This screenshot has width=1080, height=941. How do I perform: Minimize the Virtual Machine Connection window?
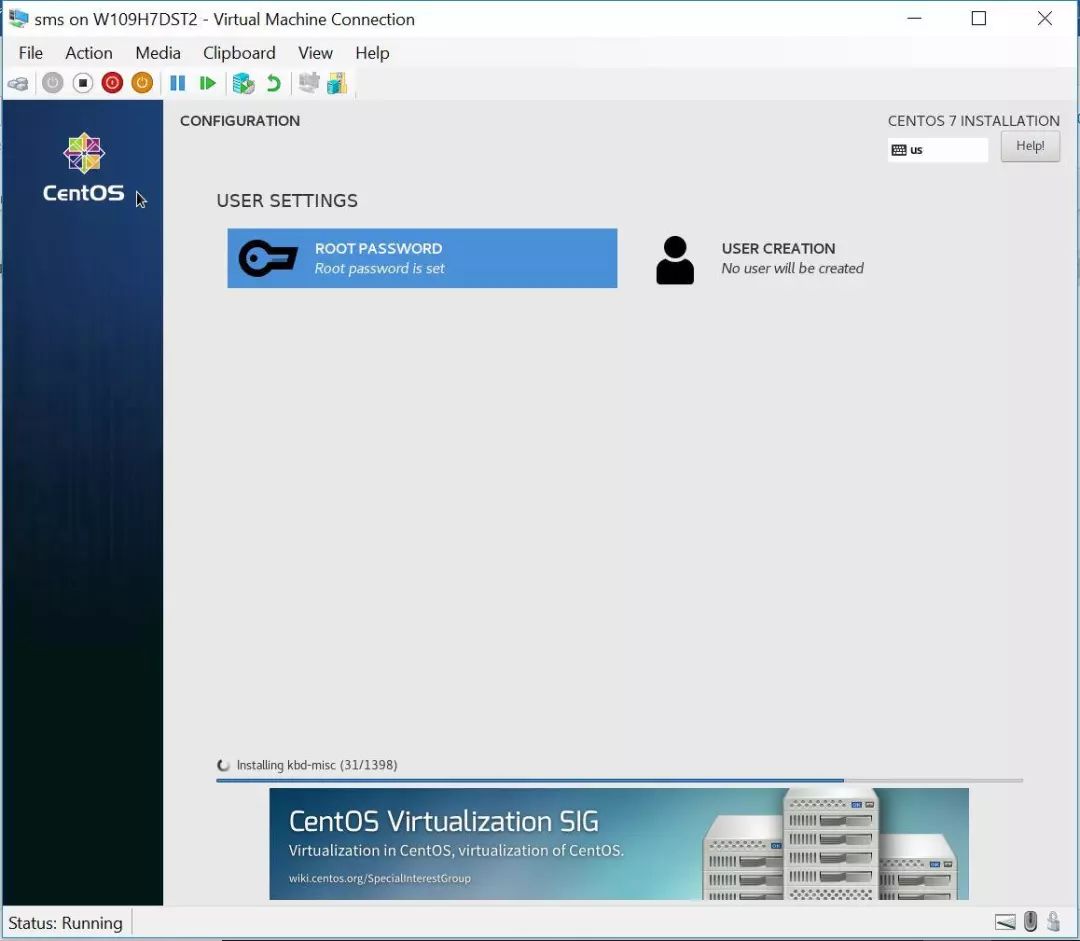pyautogui.click(x=914, y=19)
